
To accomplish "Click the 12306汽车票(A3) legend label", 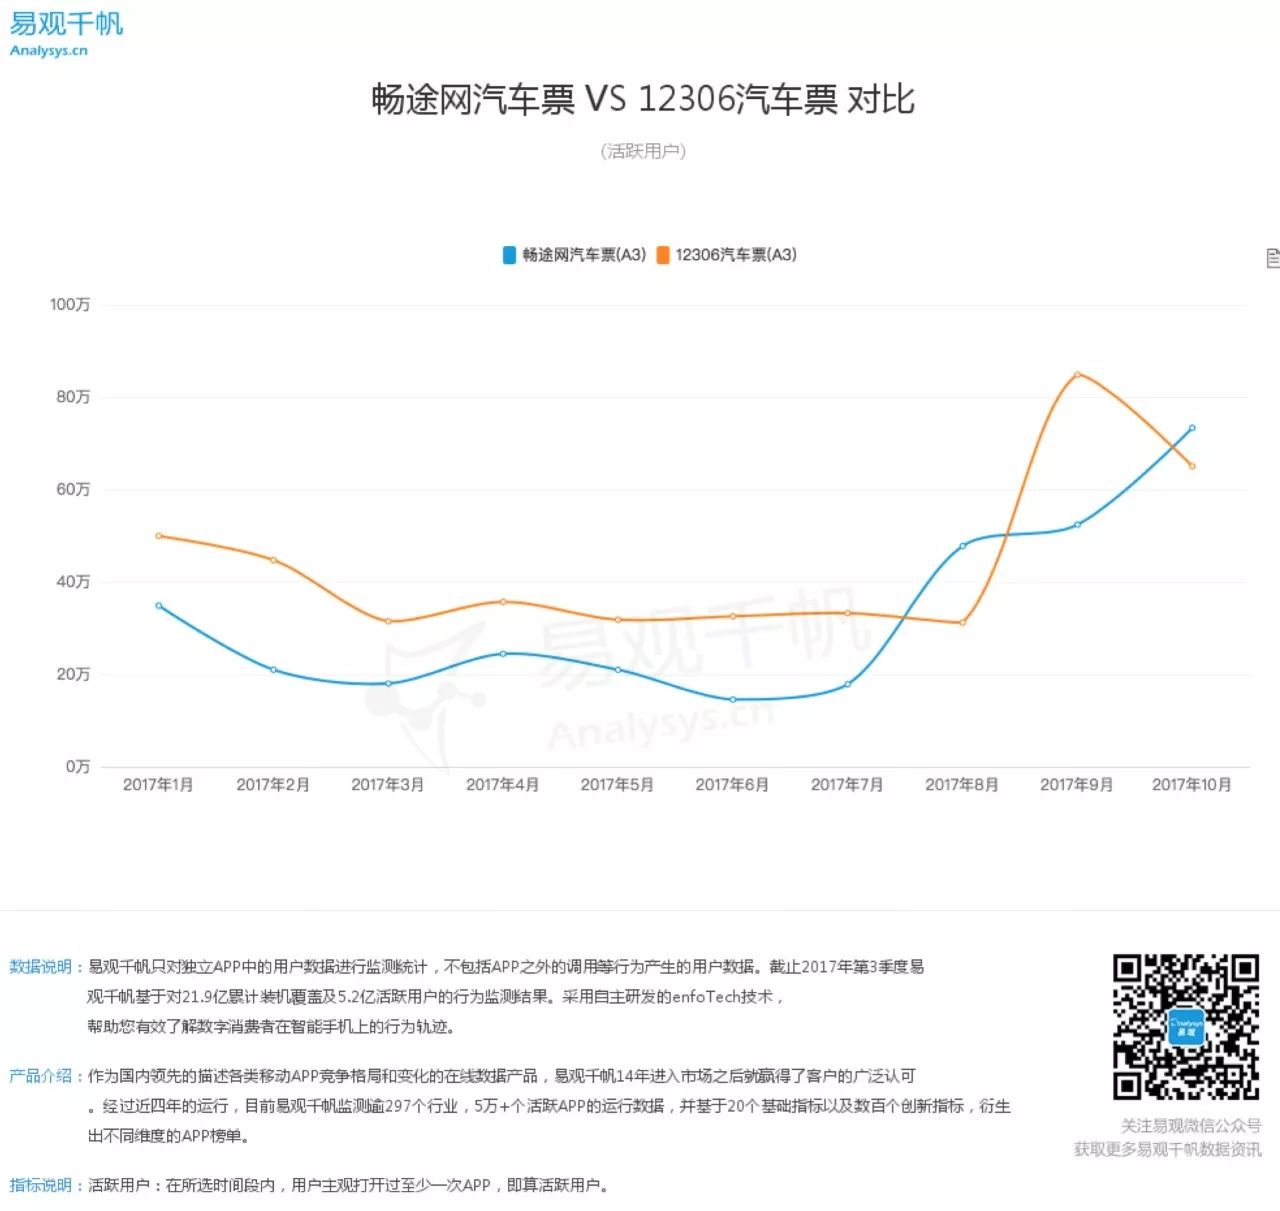I will pyautogui.click(x=736, y=255).
